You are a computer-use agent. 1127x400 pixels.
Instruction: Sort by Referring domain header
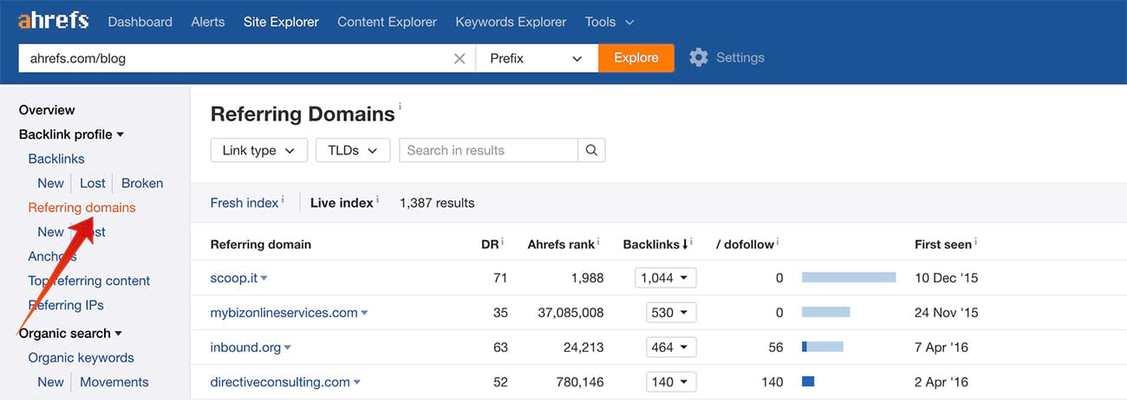(261, 244)
